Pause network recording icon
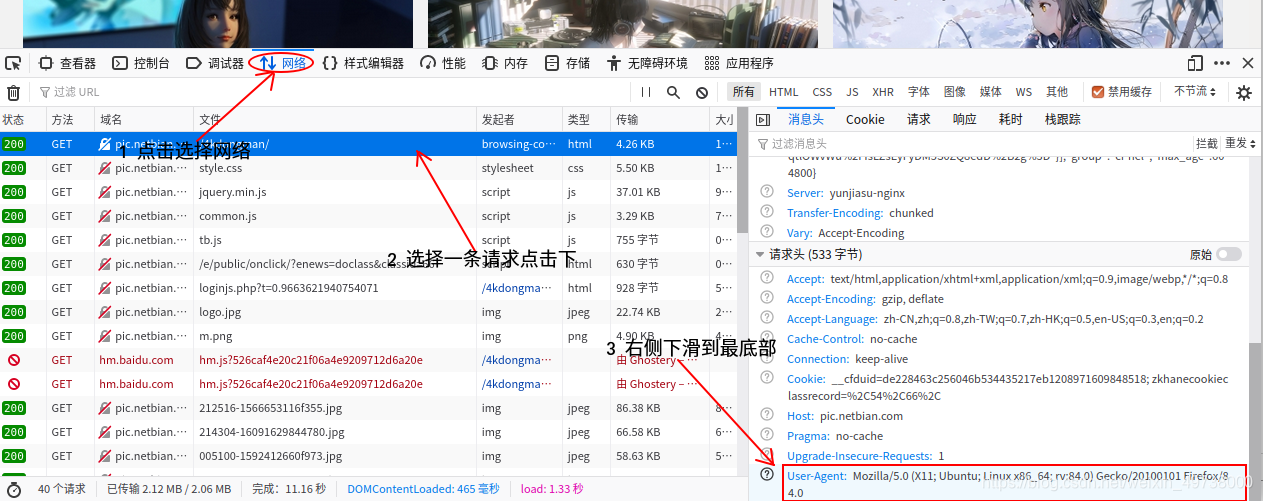The height and width of the screenshot is (501, 1263). (x=646, y=92)
